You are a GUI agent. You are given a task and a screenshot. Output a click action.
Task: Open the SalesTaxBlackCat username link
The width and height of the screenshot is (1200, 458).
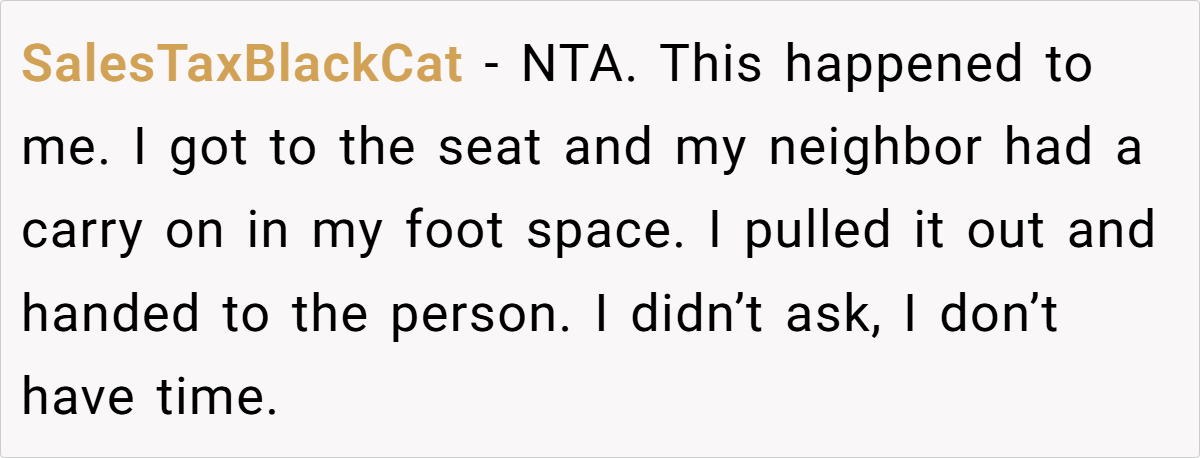[242, 67]
